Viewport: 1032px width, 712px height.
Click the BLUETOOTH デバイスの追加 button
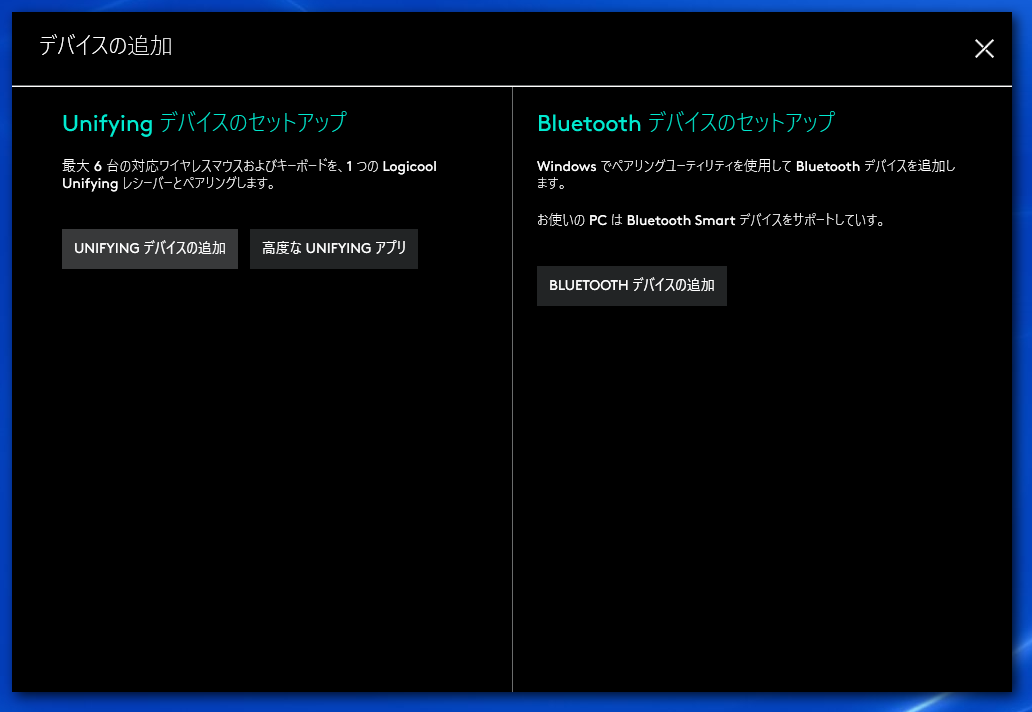tap(631, 286)
